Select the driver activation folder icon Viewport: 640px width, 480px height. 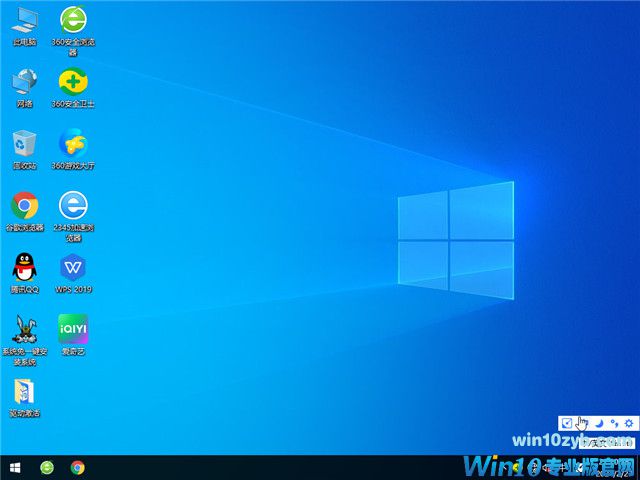24,398
